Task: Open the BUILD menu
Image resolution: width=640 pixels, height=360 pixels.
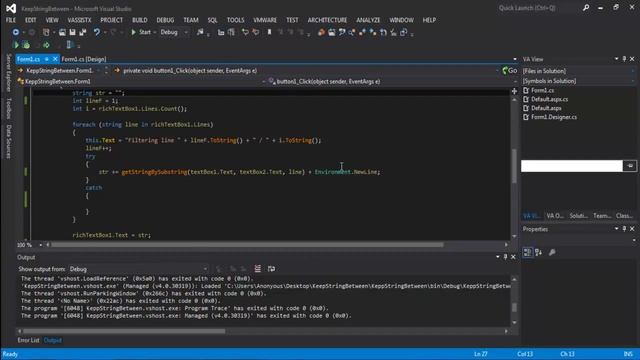Action: pos(140,20)
